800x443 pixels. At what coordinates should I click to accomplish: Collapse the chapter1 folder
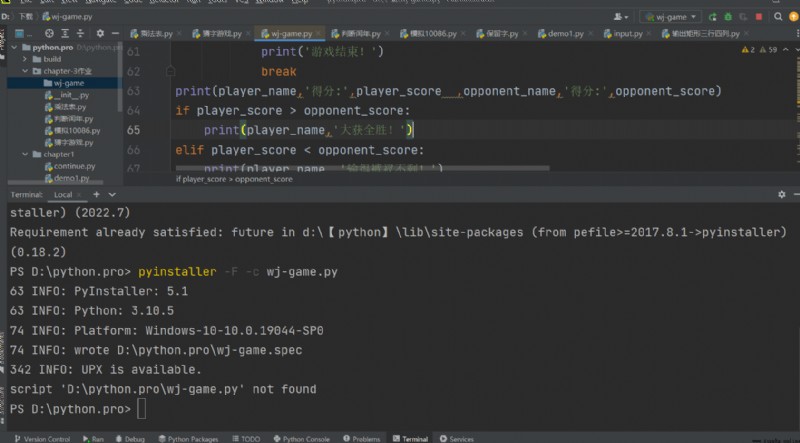coord(24,154)
